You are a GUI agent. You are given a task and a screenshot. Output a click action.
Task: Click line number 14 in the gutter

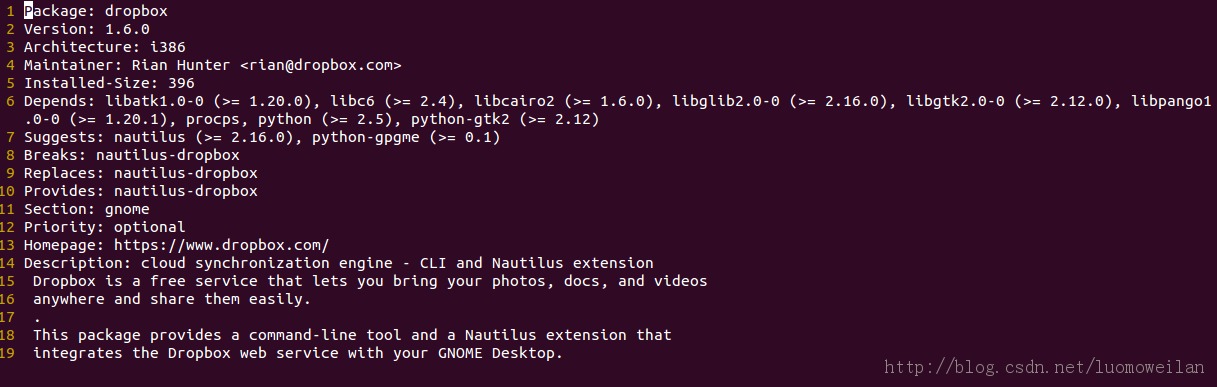tap(9, 263)
